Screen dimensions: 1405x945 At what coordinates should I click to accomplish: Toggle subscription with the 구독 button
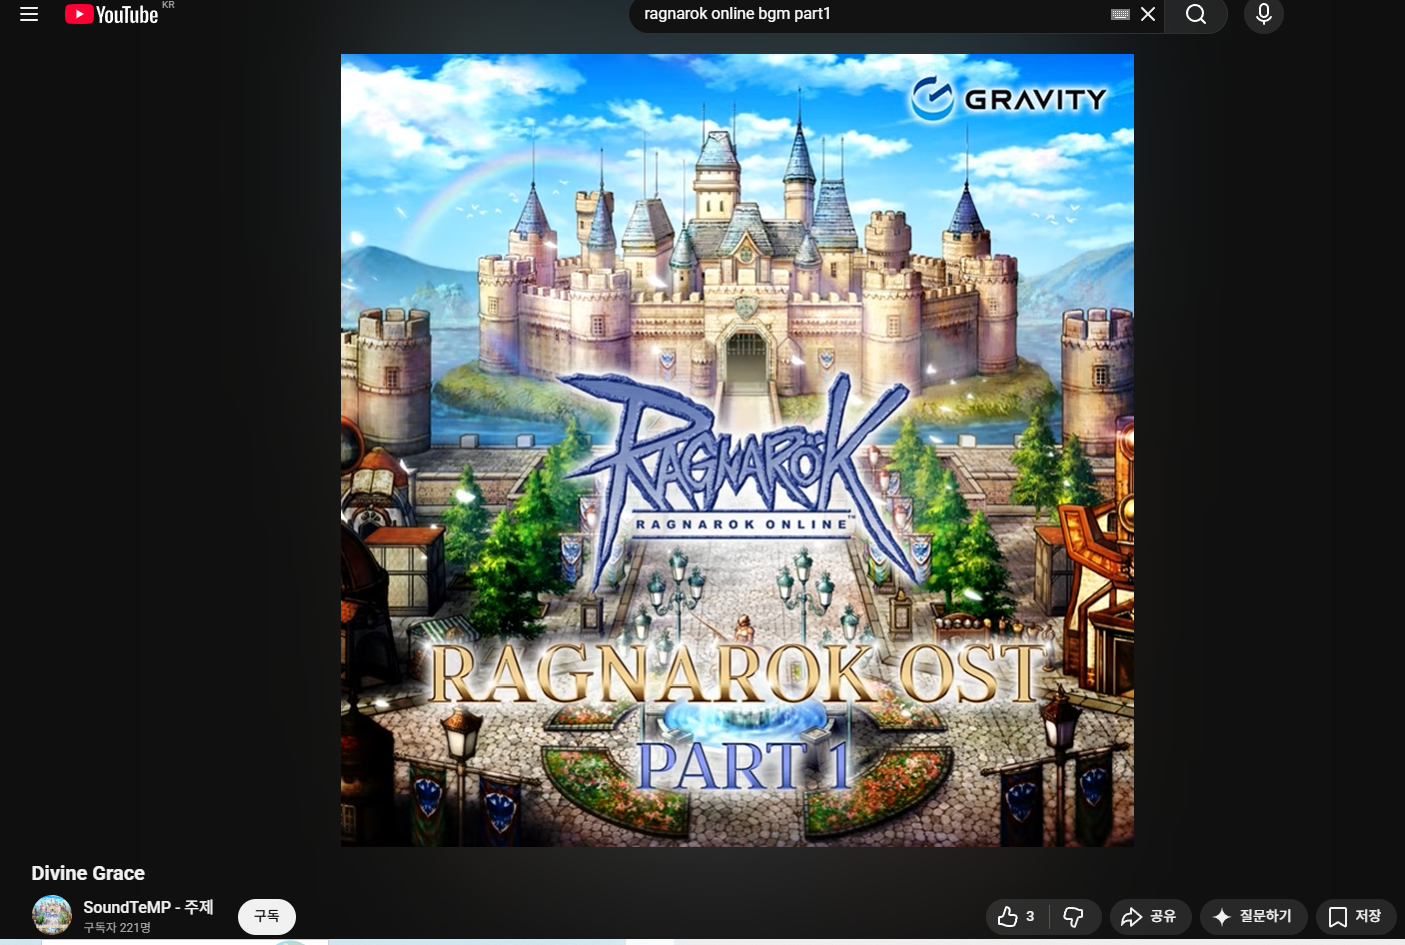pyautogui.click(x=266, y=916)
